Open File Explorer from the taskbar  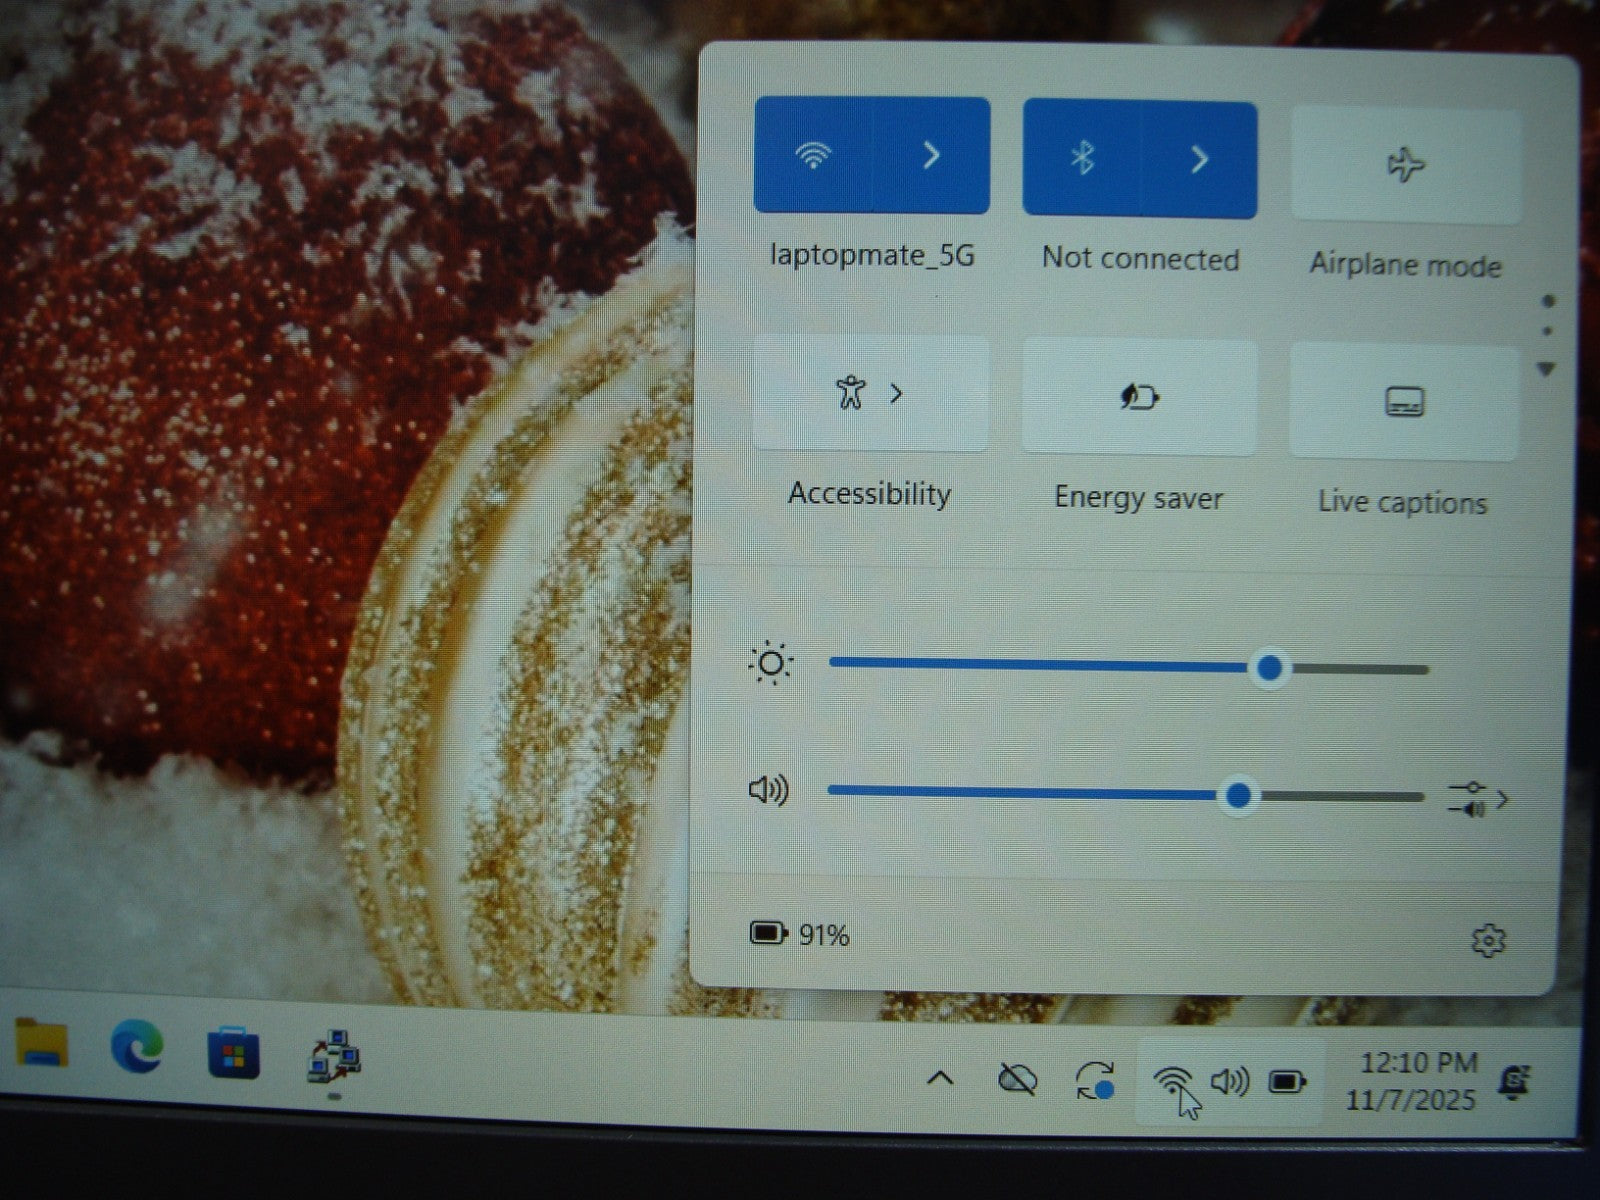(x=42, y=1045)
